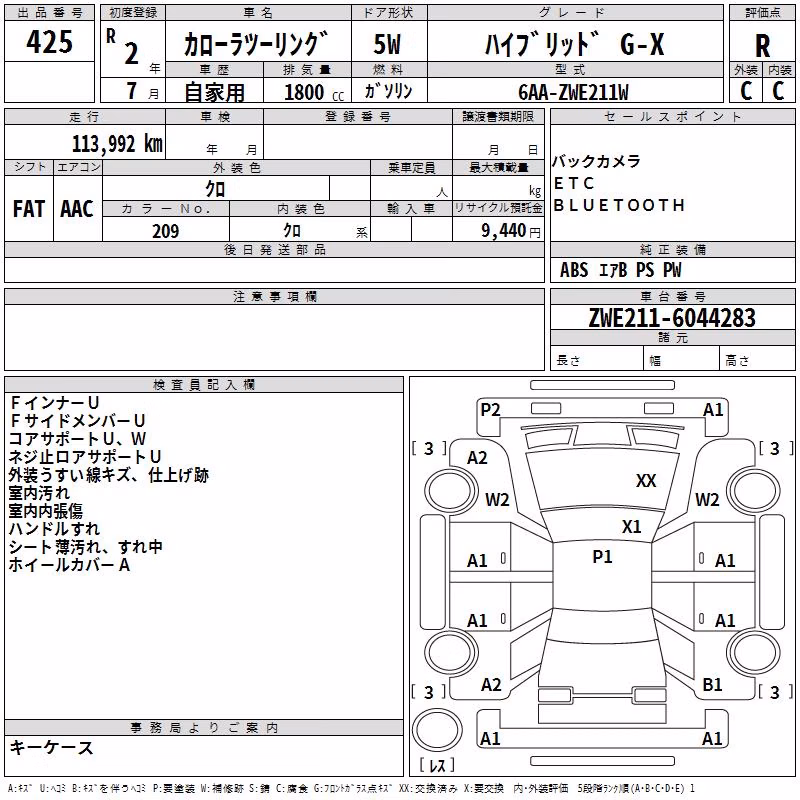Click the ETC sales point

[574, 183]
